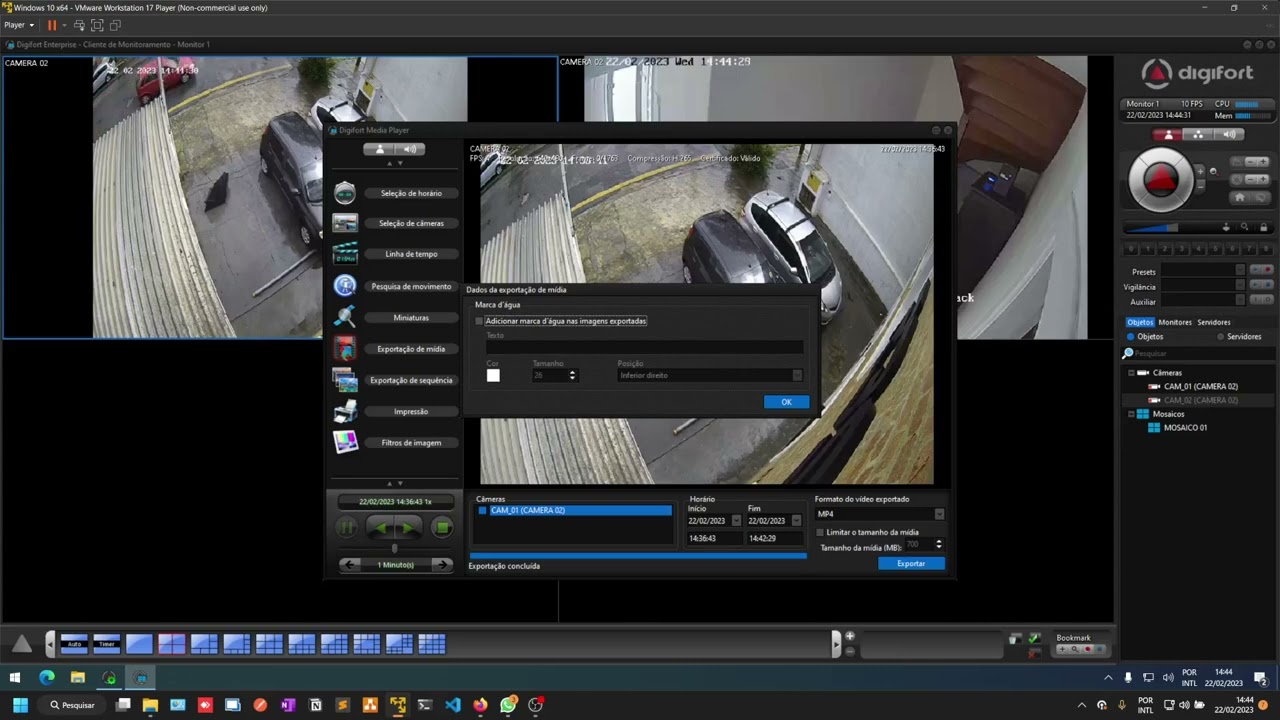Enable Limitar o tamanho da mídia checkbox
This screenshot has height=720, width=1280.
(820, 532)
